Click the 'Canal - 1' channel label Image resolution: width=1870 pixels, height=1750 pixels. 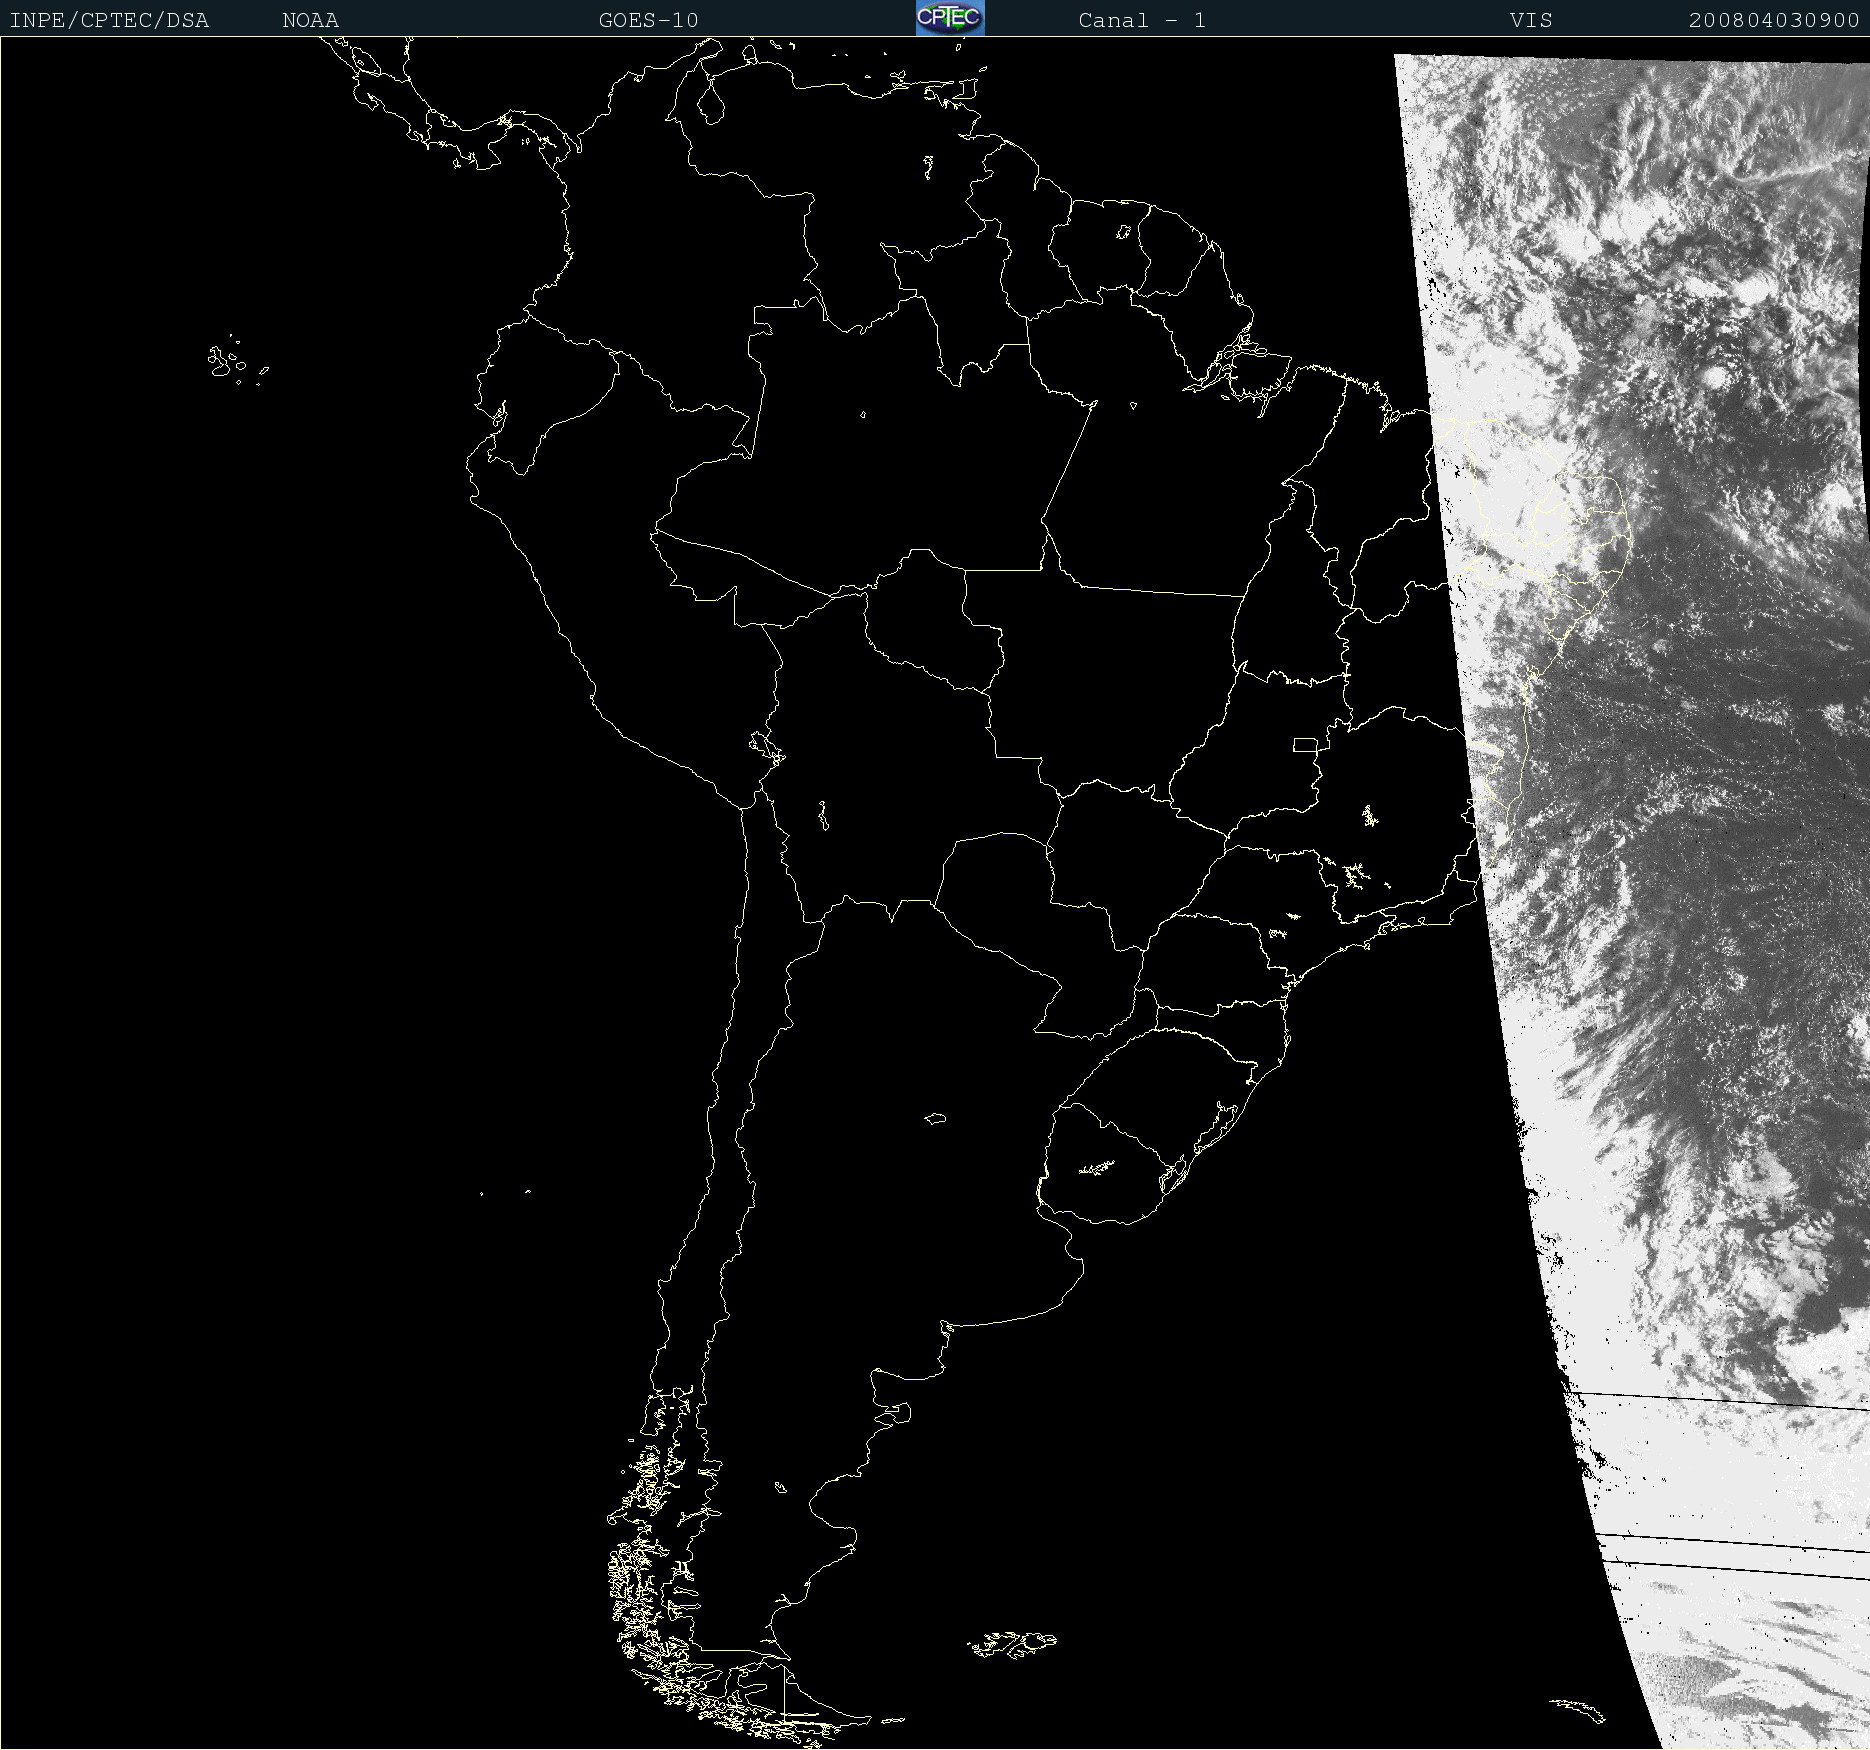(x=1142, y=20)
